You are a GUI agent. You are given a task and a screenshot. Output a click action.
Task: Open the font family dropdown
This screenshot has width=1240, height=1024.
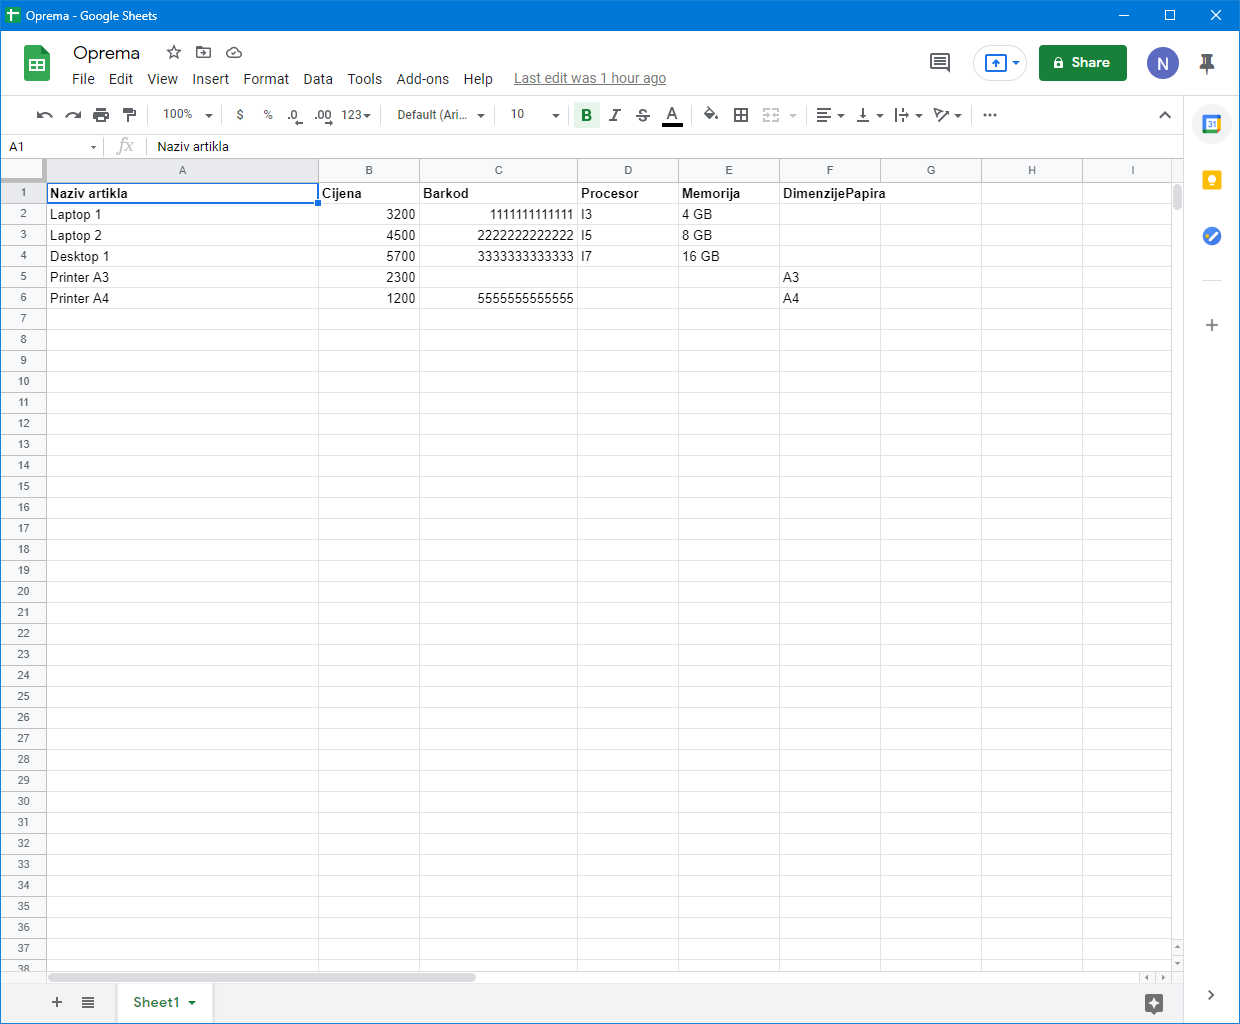tap(440, 115)
